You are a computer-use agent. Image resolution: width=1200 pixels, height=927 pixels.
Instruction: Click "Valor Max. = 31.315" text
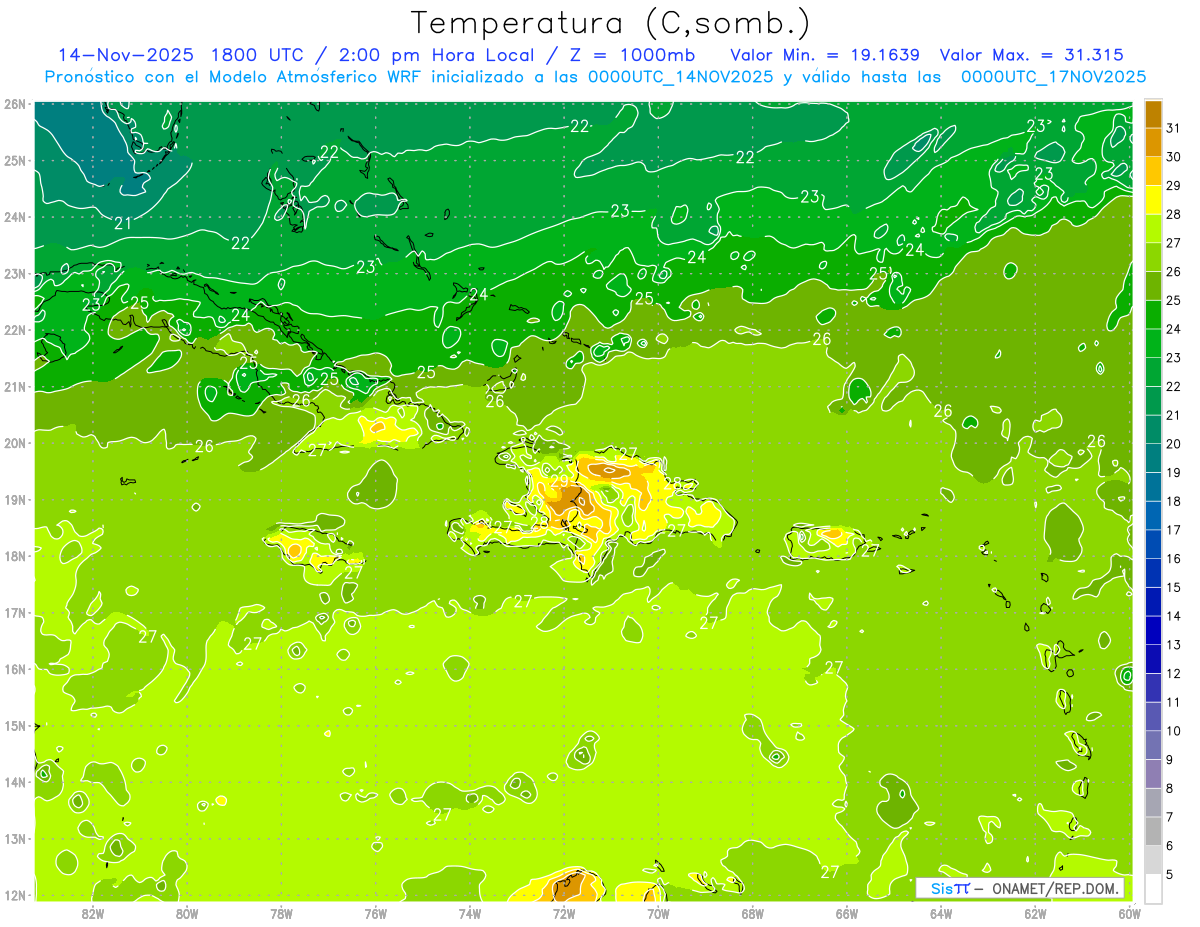click(x=1031, y=55)
